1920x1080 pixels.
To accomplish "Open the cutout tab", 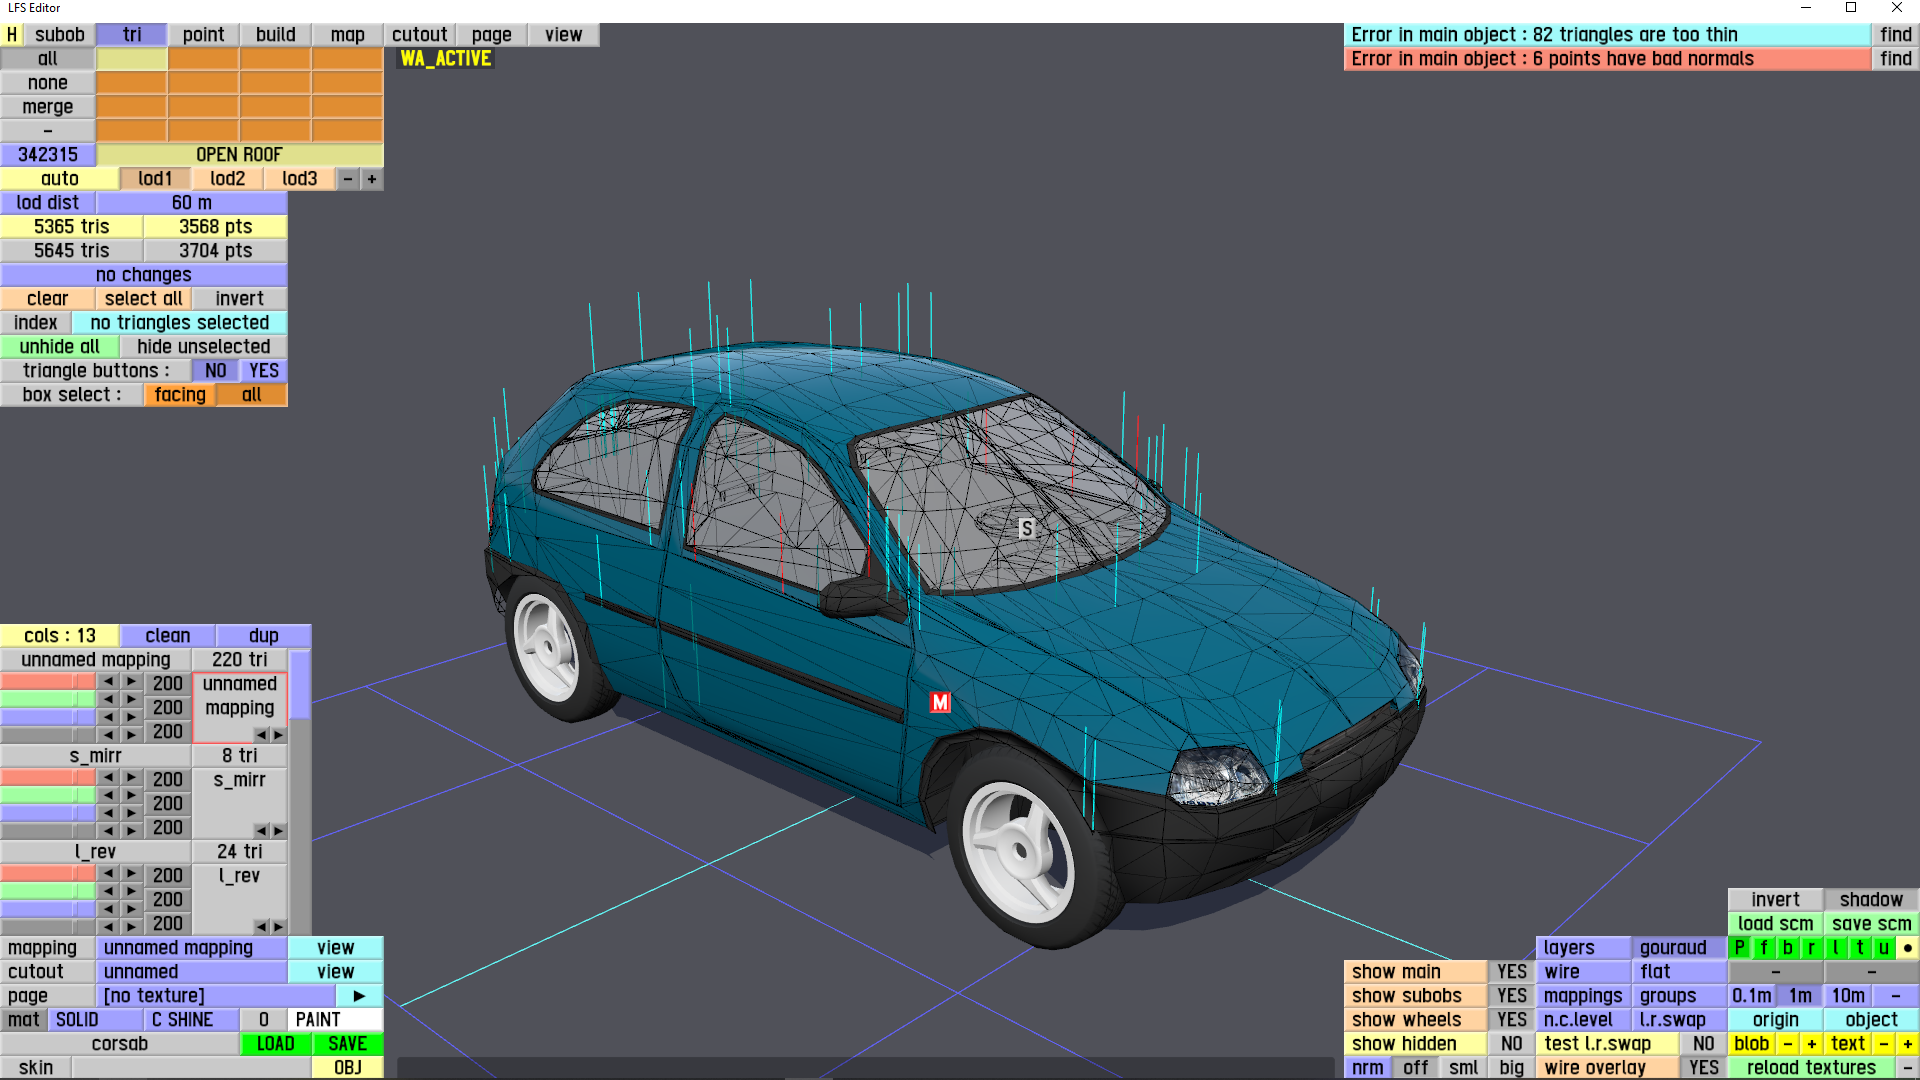I will (x=419, y=35).
